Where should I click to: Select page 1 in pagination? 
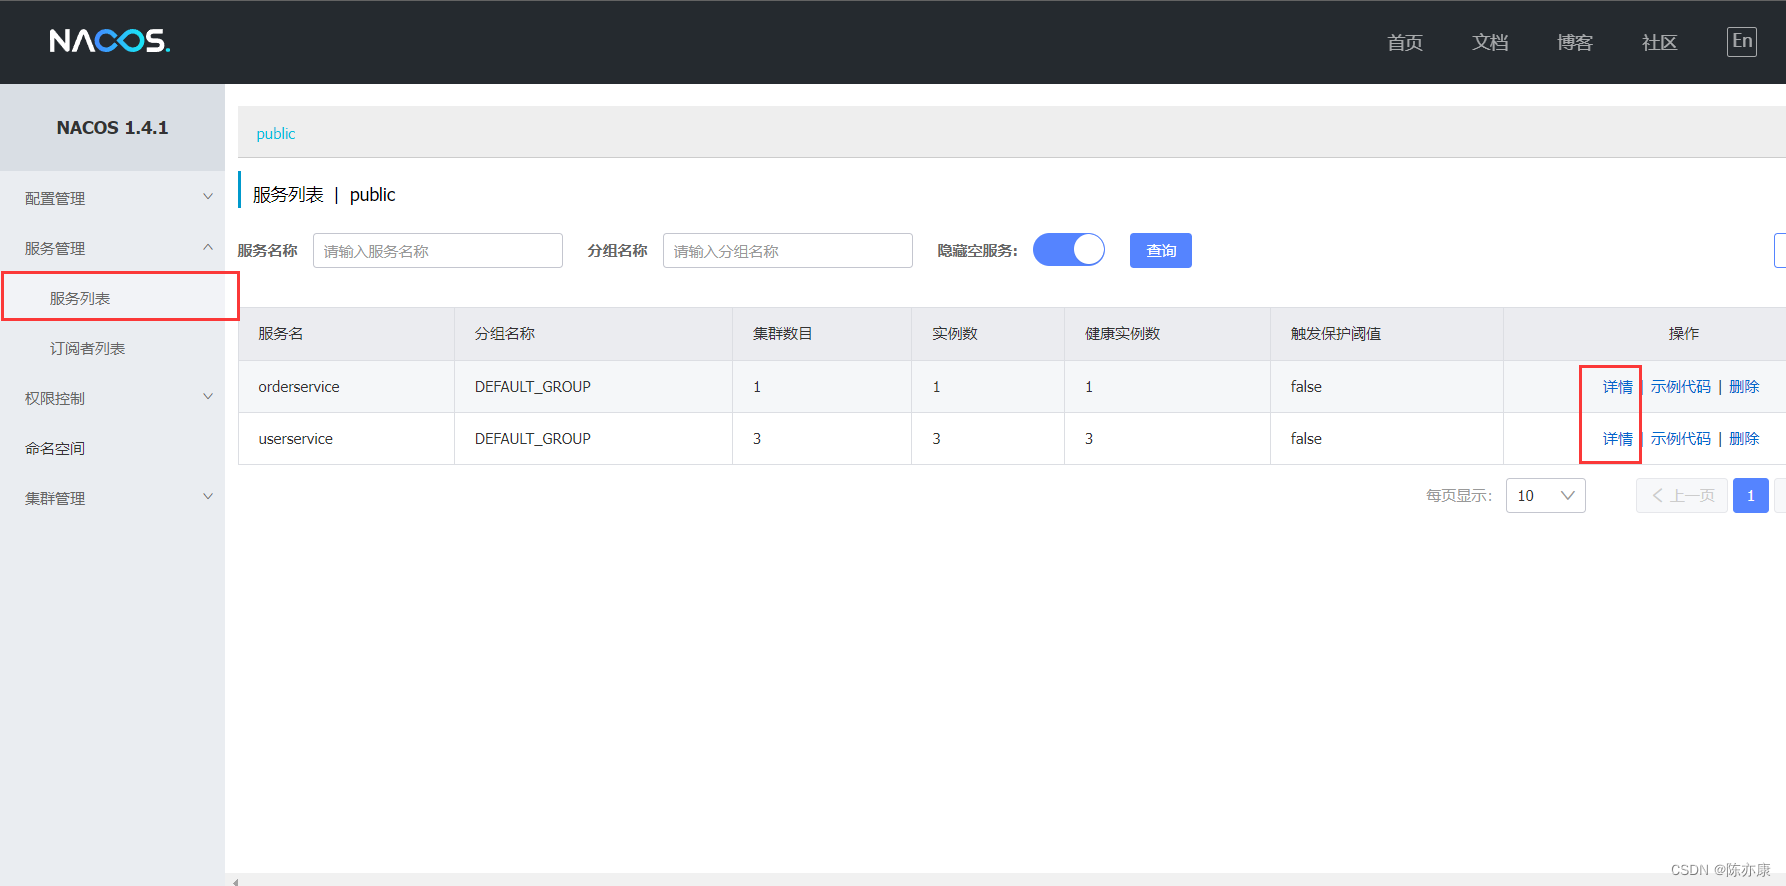1750,496
